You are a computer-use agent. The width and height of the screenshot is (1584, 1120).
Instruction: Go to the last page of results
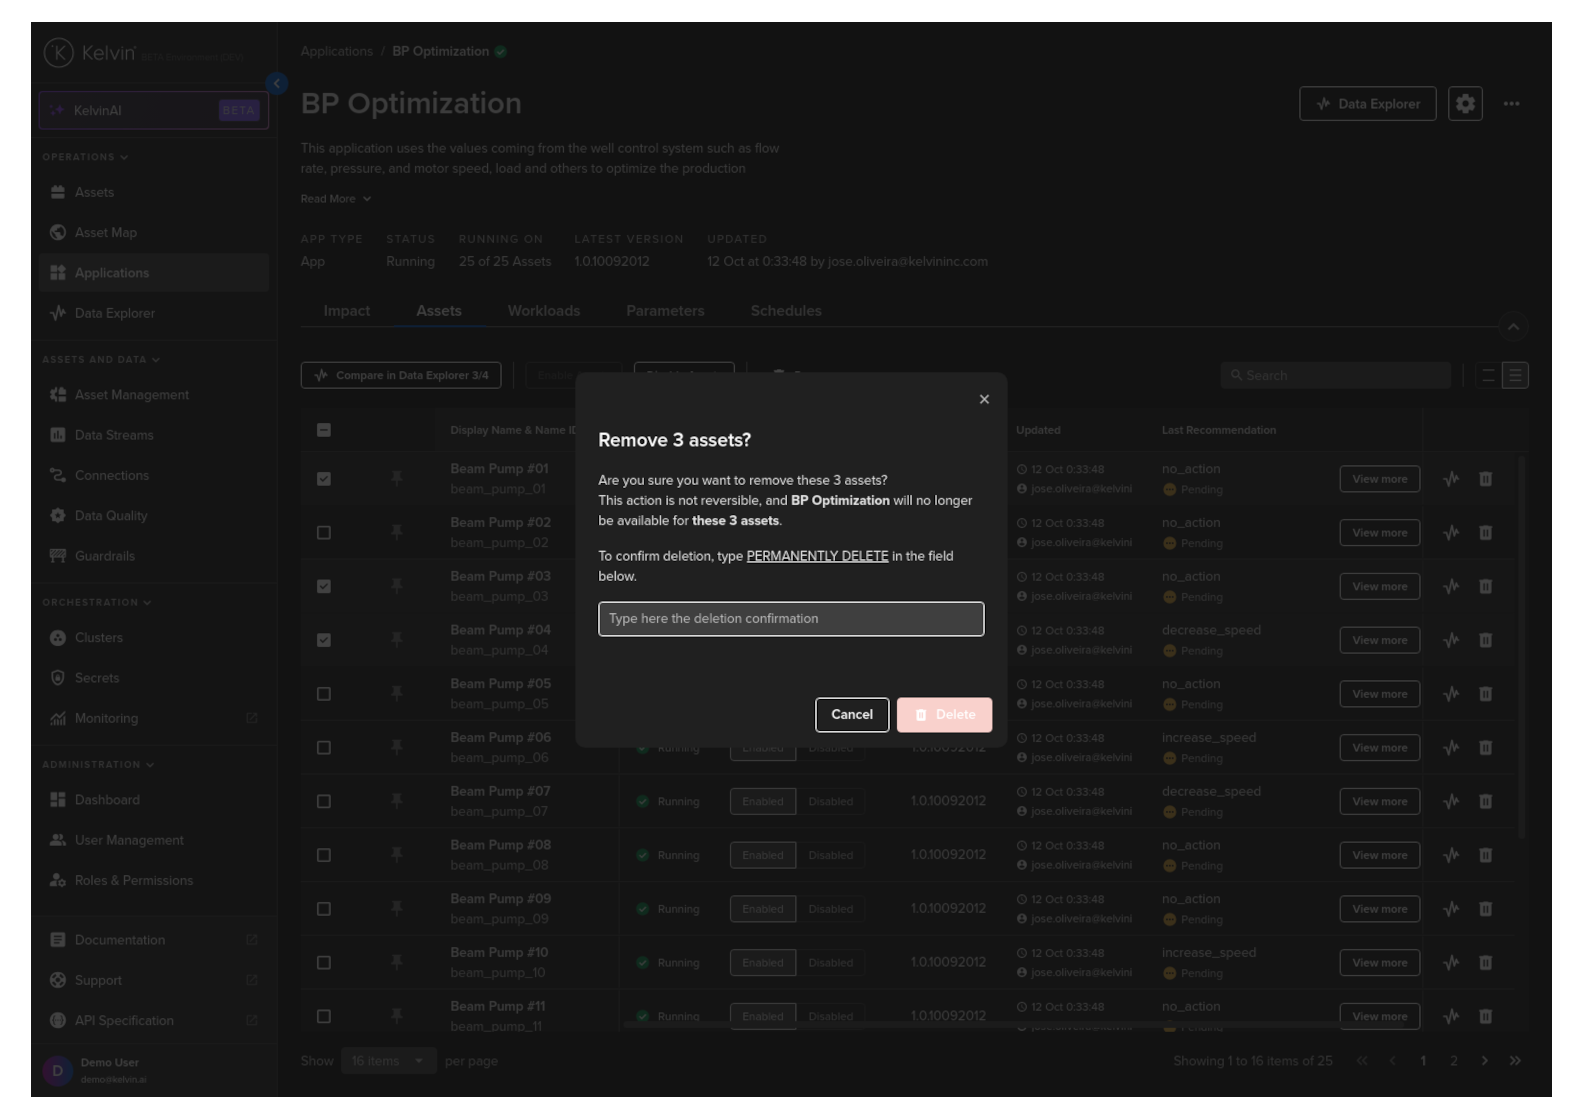point(1515,1061)
